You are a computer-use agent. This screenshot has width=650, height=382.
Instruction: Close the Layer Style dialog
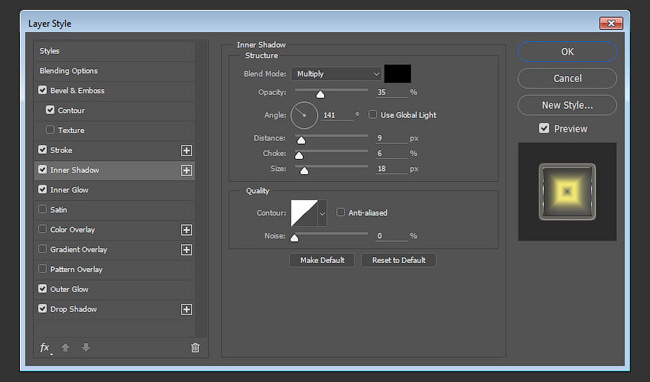tap(611, 23)
